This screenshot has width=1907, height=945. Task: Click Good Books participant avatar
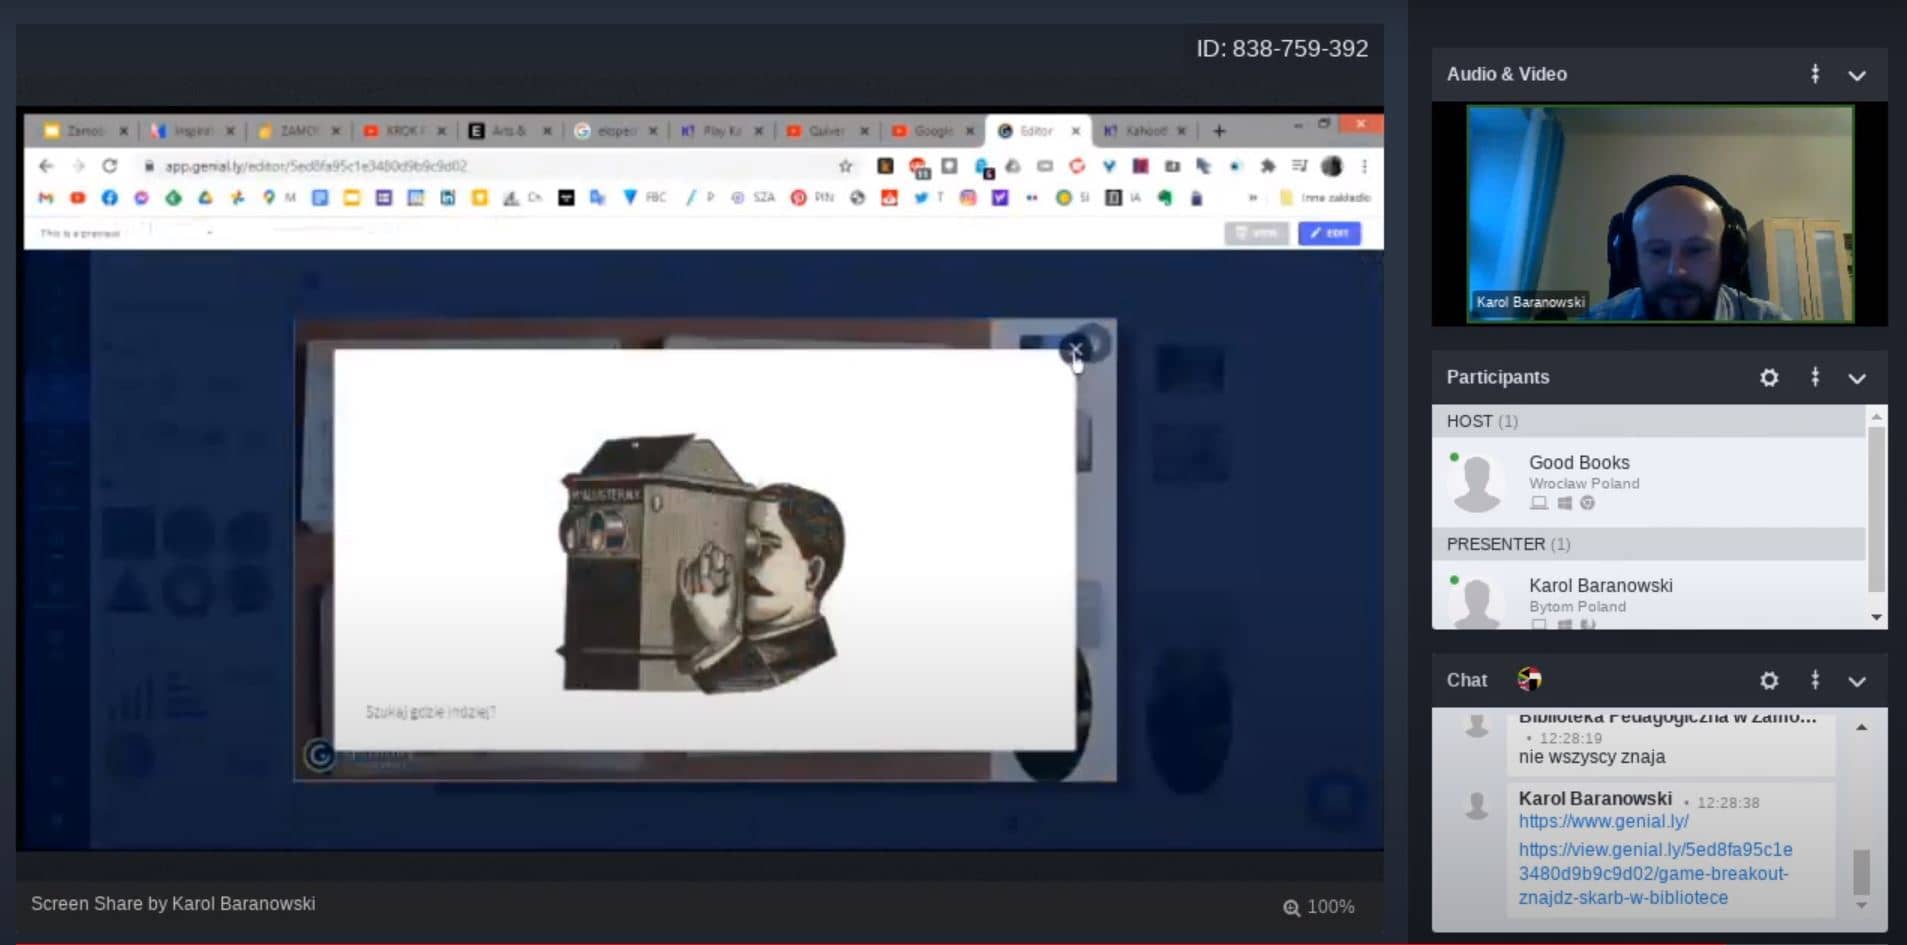pos(1477,482)
